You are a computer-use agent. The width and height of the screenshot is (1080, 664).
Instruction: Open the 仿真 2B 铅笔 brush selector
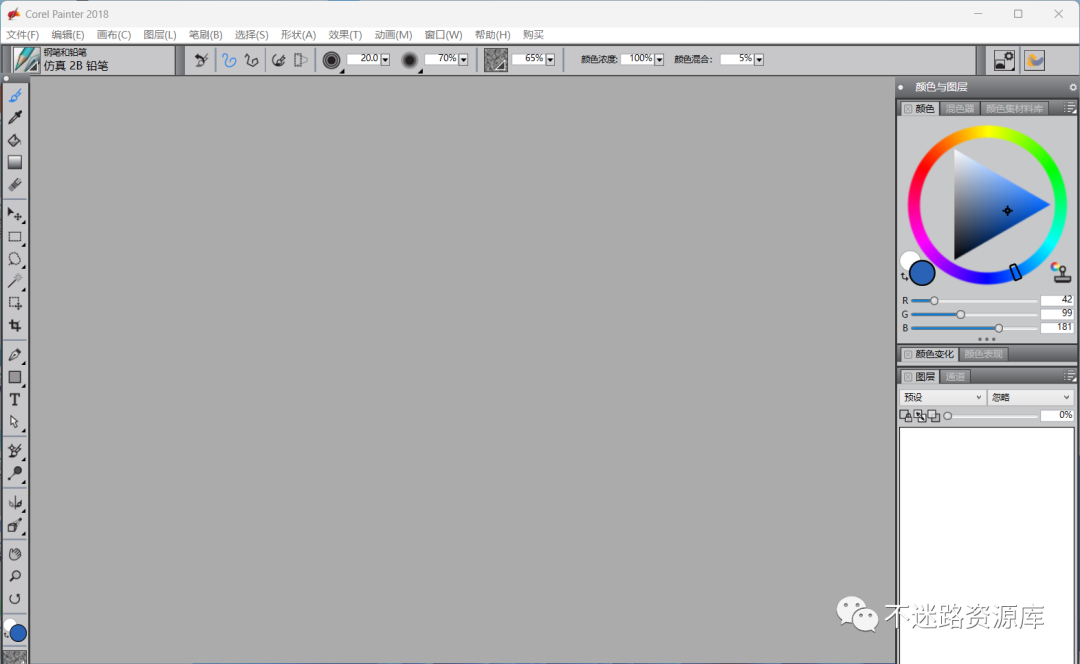click(94, 60)
